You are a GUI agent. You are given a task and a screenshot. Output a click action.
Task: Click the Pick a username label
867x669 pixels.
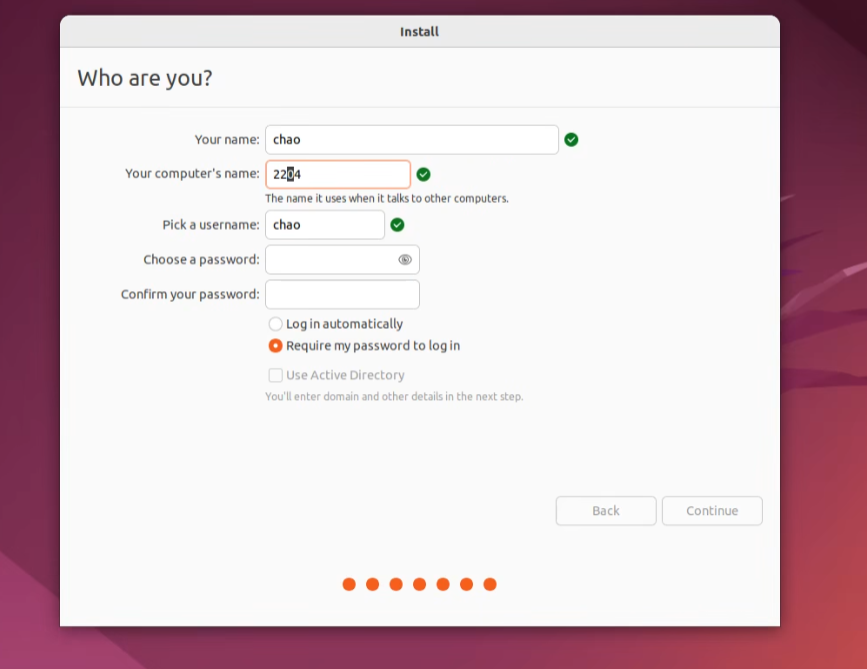[211, 225]
